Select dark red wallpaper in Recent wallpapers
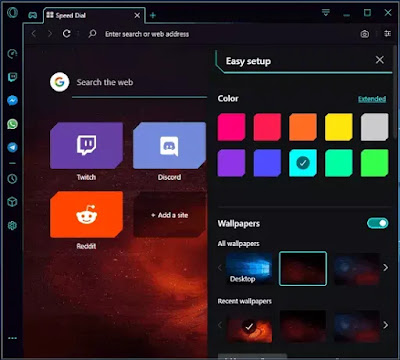Image resolution: width=400 pixels, height=360 pixels. pyautogui.click(x=303, y=327)
